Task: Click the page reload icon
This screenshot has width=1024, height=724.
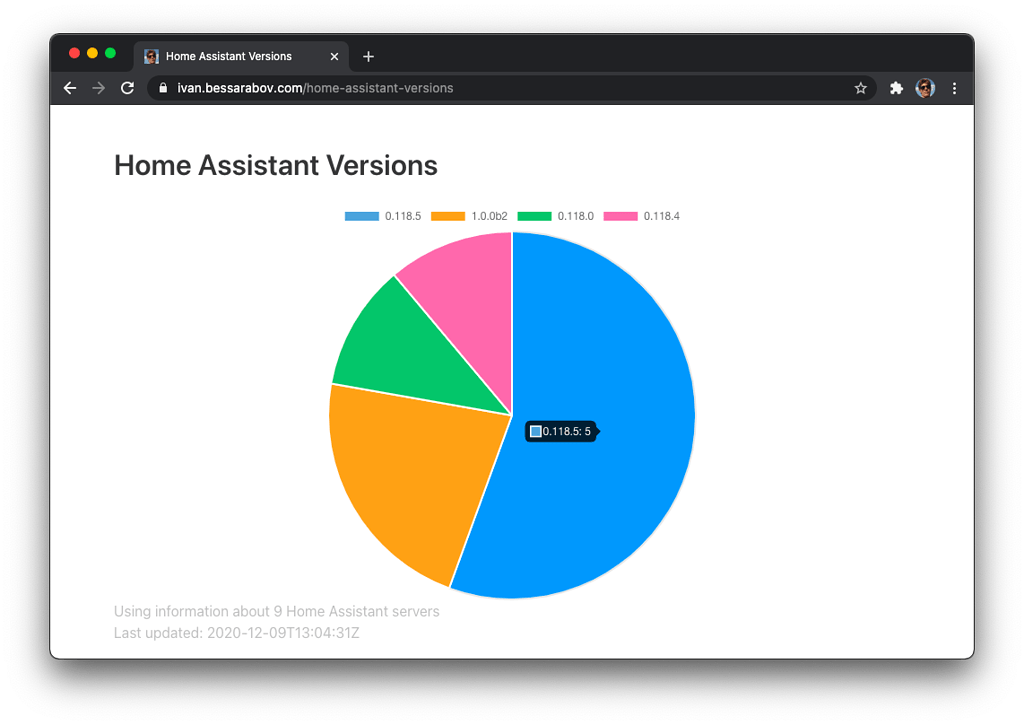Action: (126, 88)
